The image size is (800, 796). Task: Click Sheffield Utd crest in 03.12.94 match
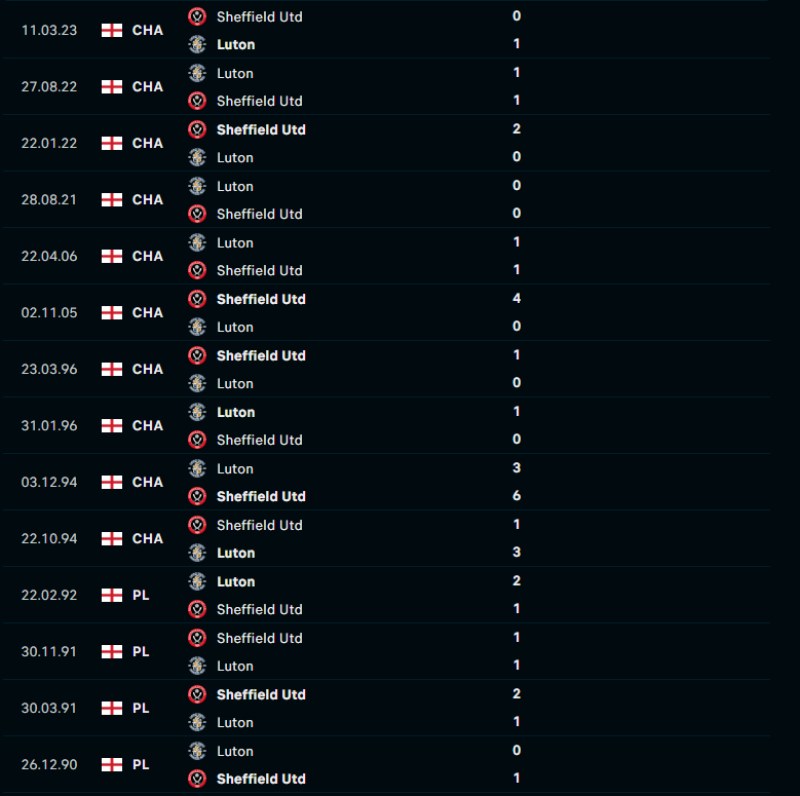click(197, 496)
